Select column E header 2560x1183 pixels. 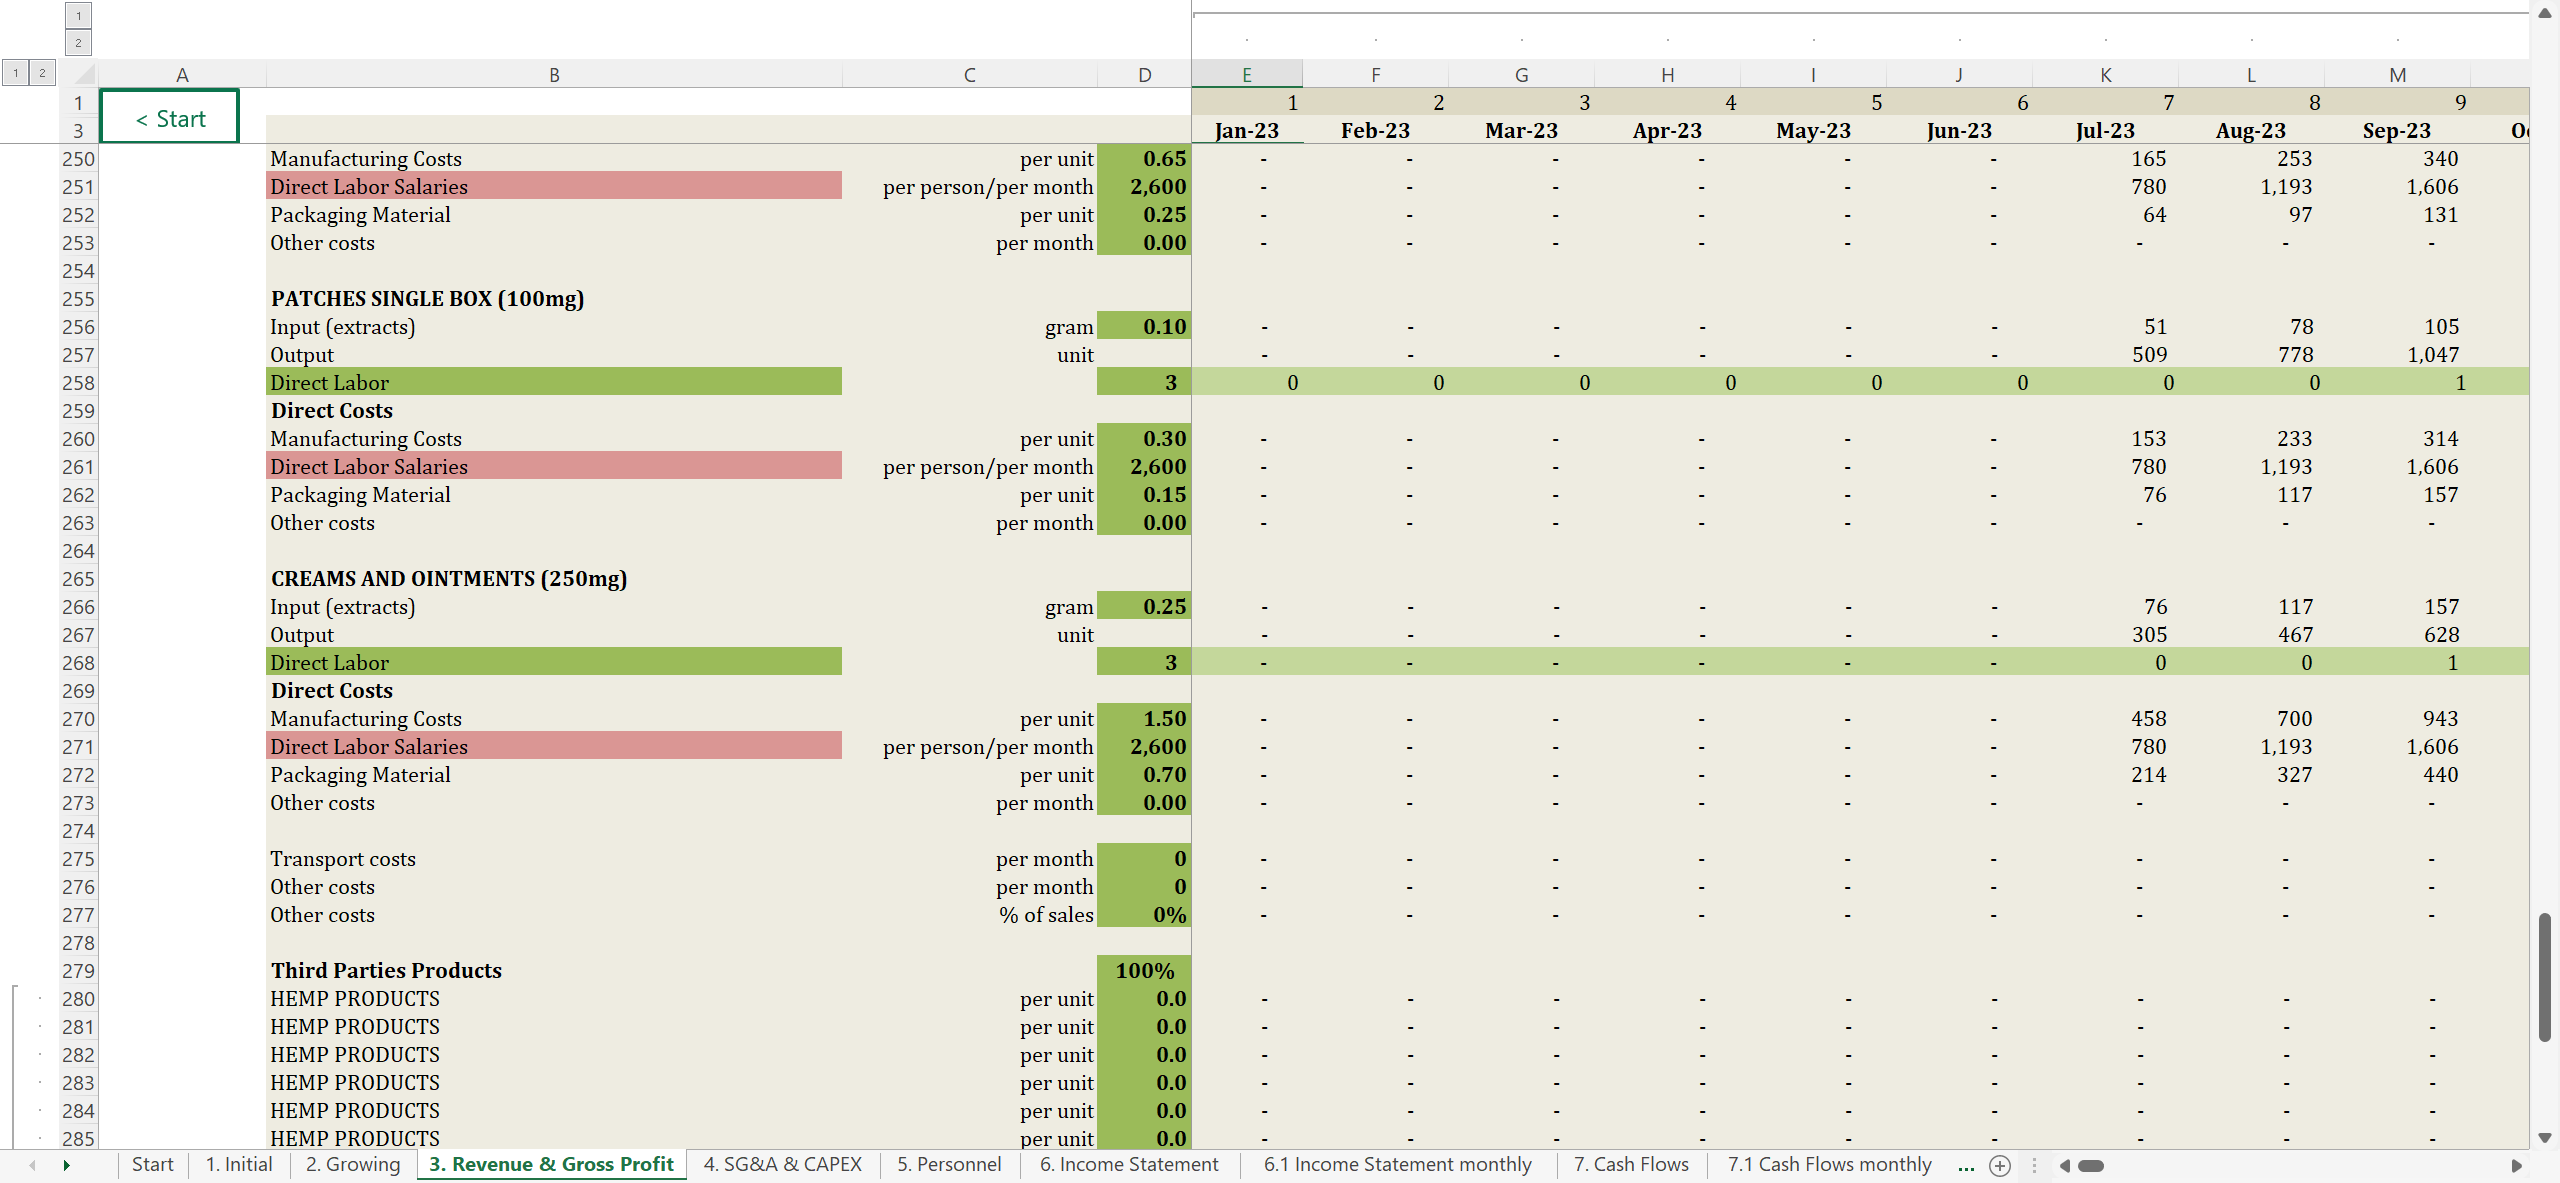pos(1246,74)
